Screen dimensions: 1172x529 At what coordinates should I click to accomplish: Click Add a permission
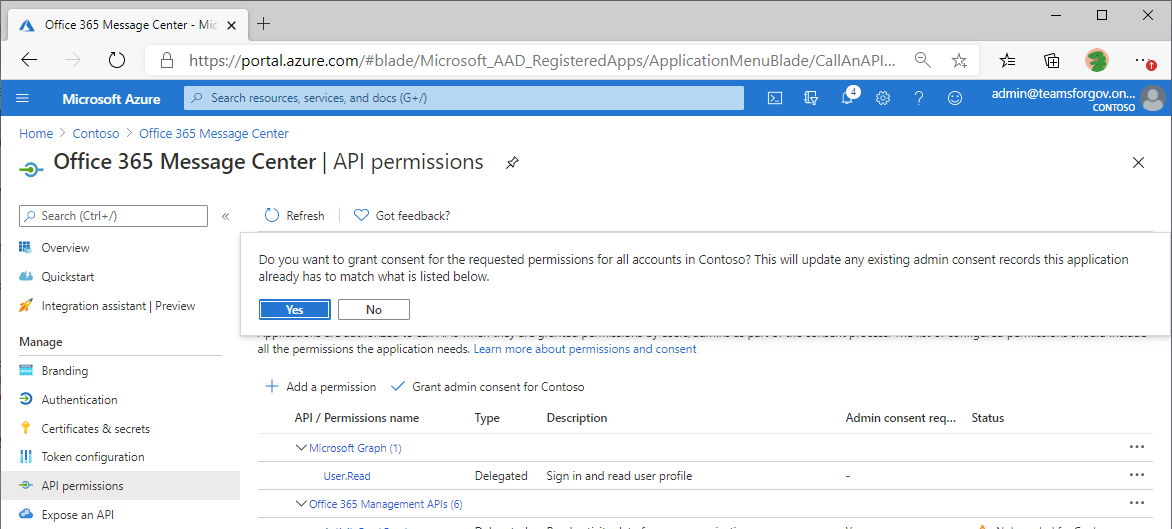coord(321,387)
